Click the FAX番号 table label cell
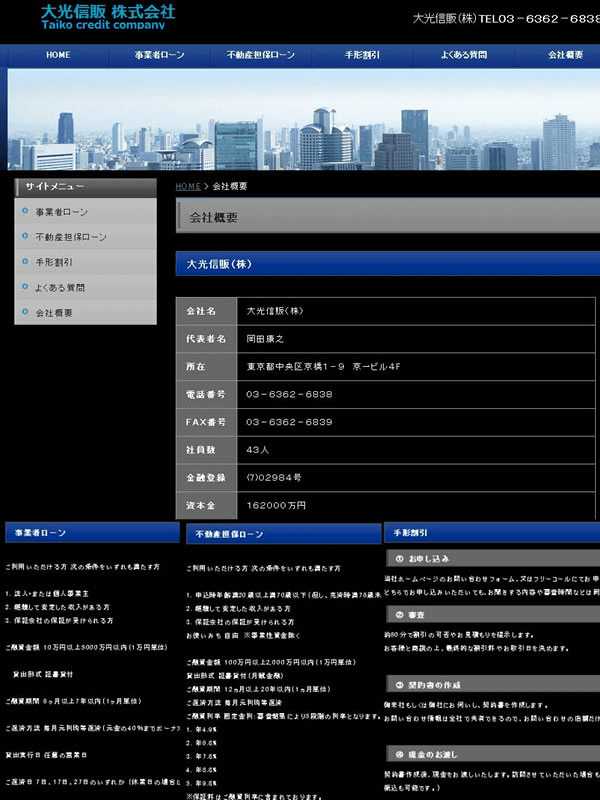This screenshot has width=600, height=800. click(207, 422)
